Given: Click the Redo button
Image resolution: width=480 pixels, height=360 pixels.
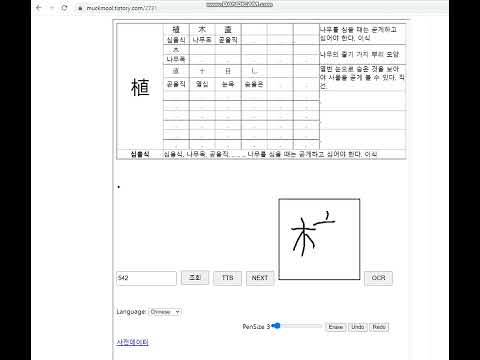Looking at the screenshot, I should 379,327.
